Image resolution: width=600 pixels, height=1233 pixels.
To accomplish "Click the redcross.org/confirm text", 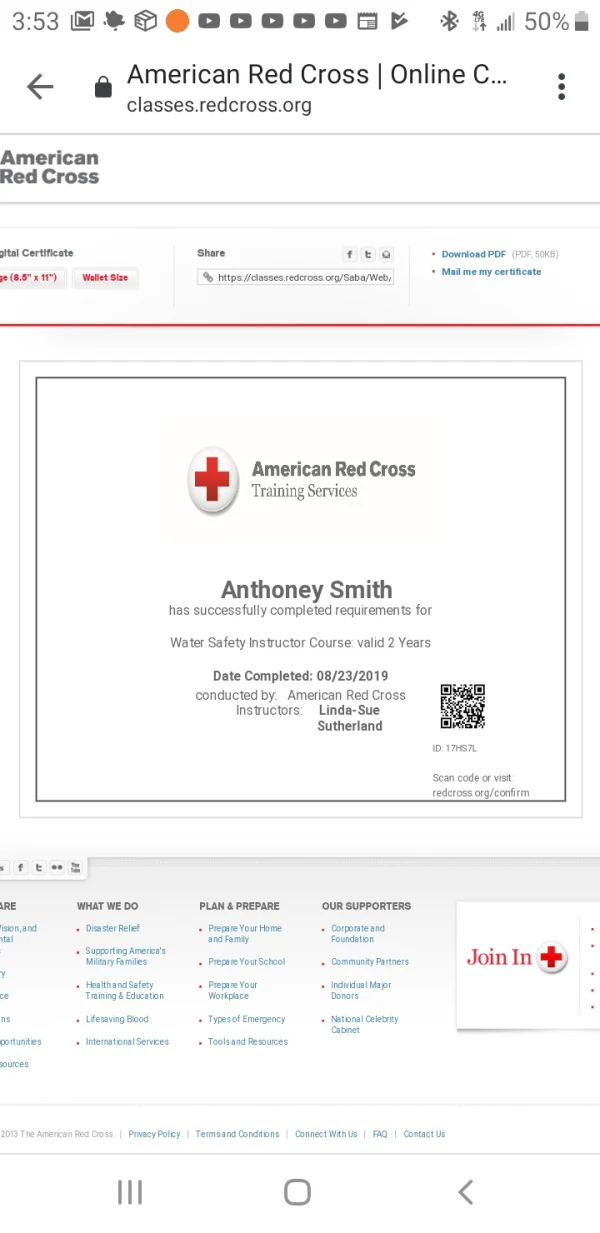I will click(481, 793).
